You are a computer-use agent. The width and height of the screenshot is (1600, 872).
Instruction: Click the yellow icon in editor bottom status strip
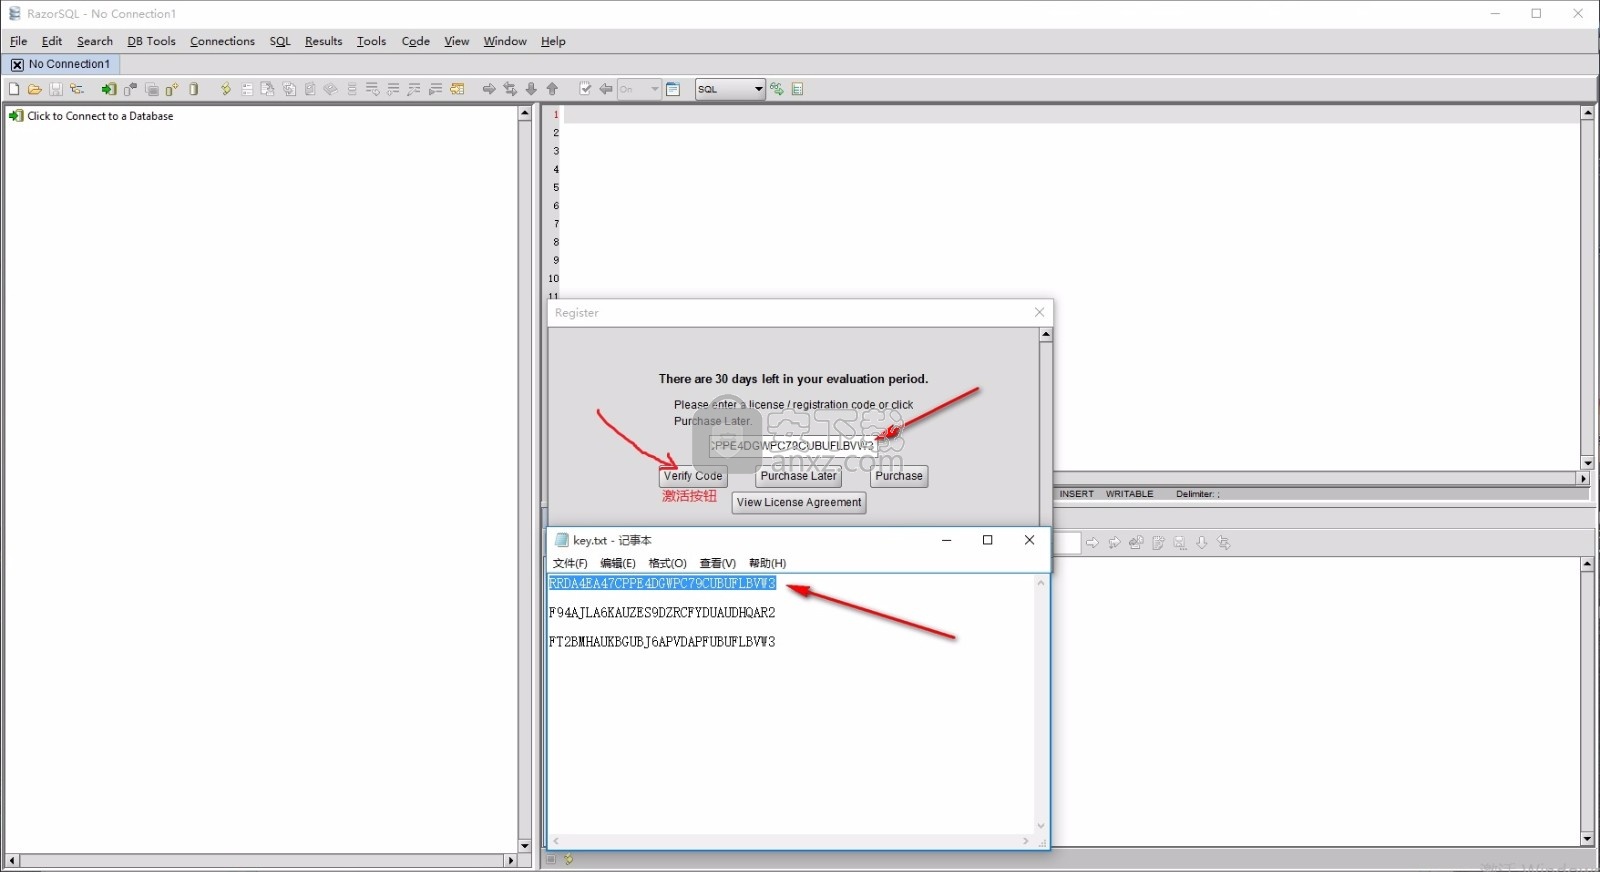569,859
